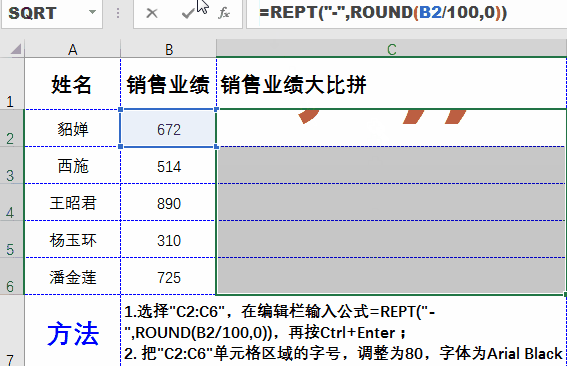
Task: Select column C header
Action: tap(392, 49)
